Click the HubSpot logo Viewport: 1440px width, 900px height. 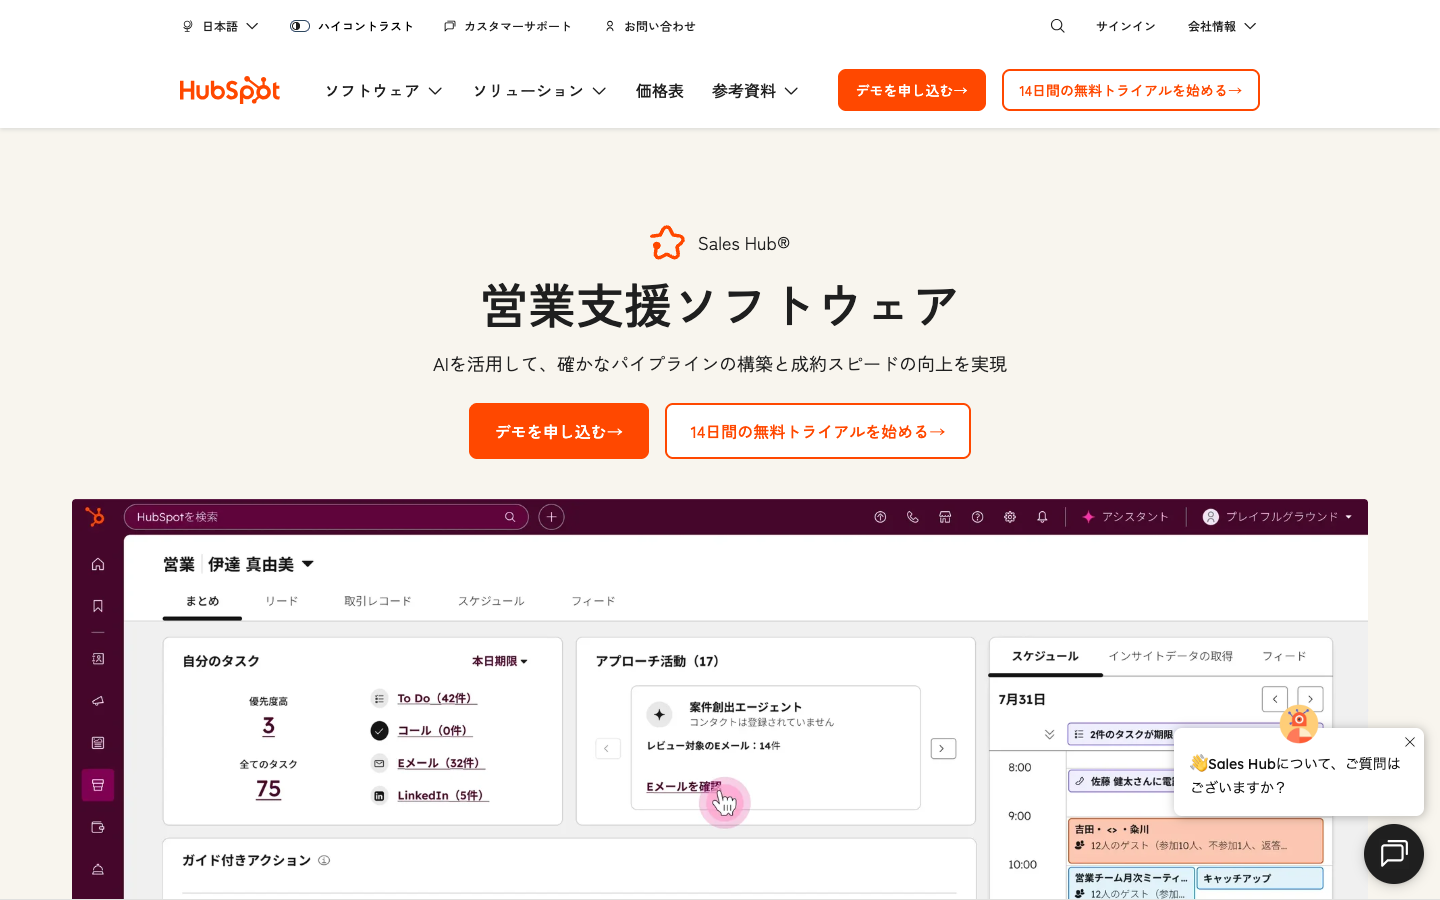pos(229,90)
